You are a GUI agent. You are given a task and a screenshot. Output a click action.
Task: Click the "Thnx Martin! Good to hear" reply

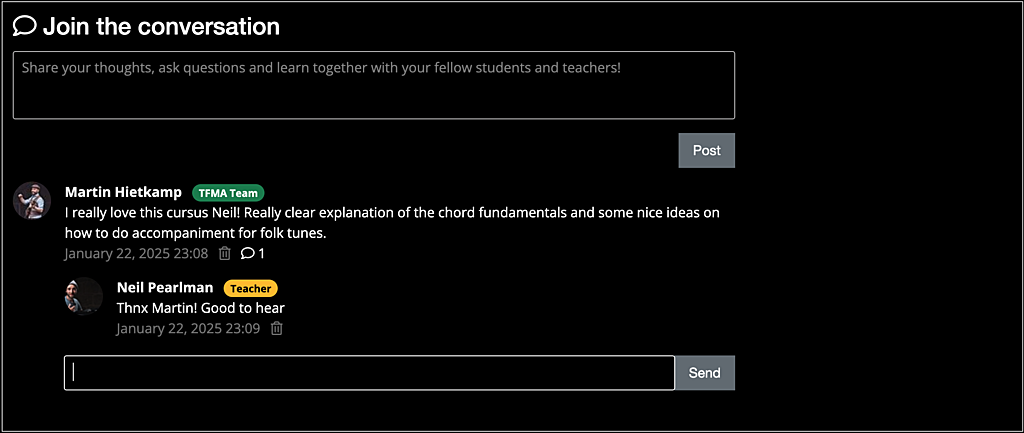[200, 308]
